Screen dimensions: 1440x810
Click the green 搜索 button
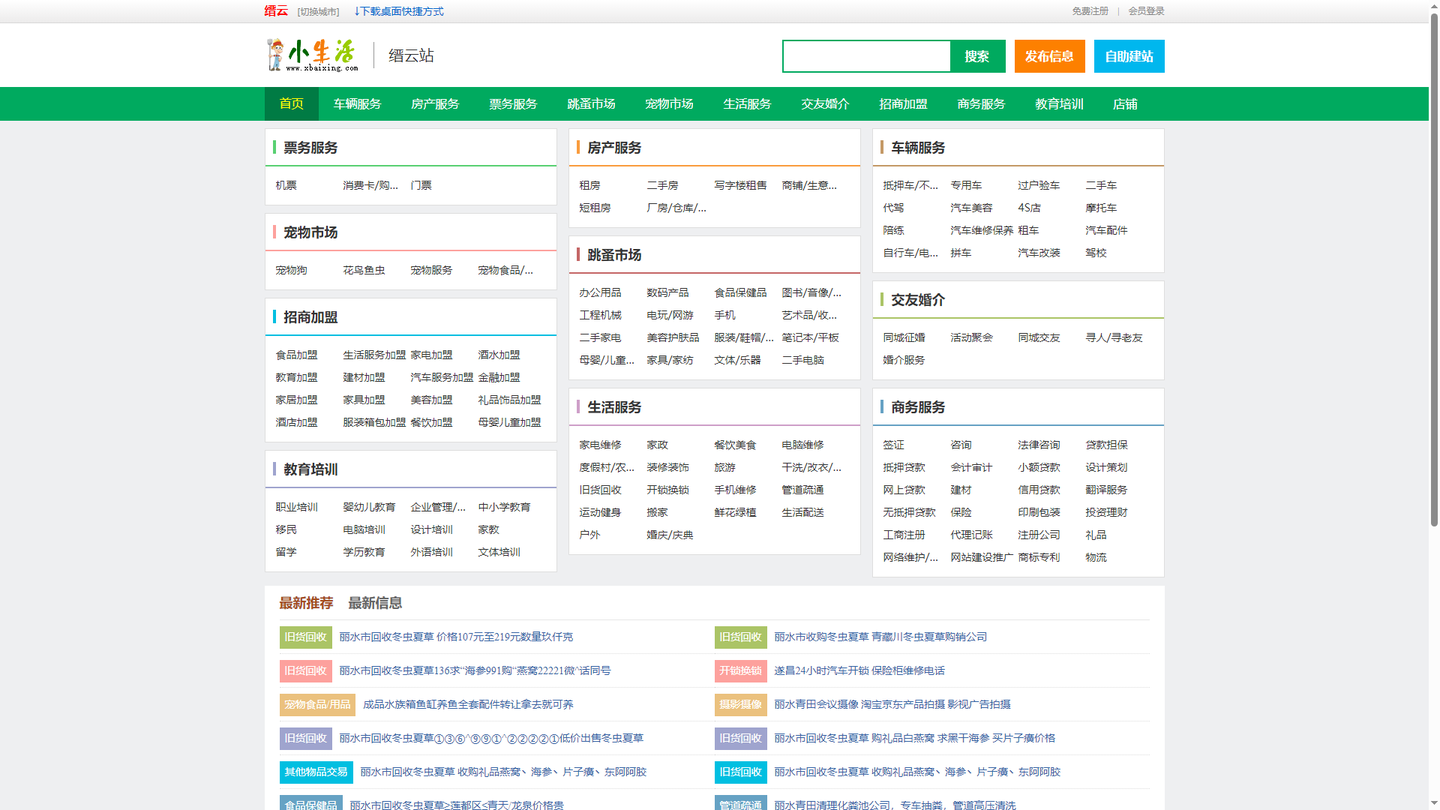click(x=977, y=56)
